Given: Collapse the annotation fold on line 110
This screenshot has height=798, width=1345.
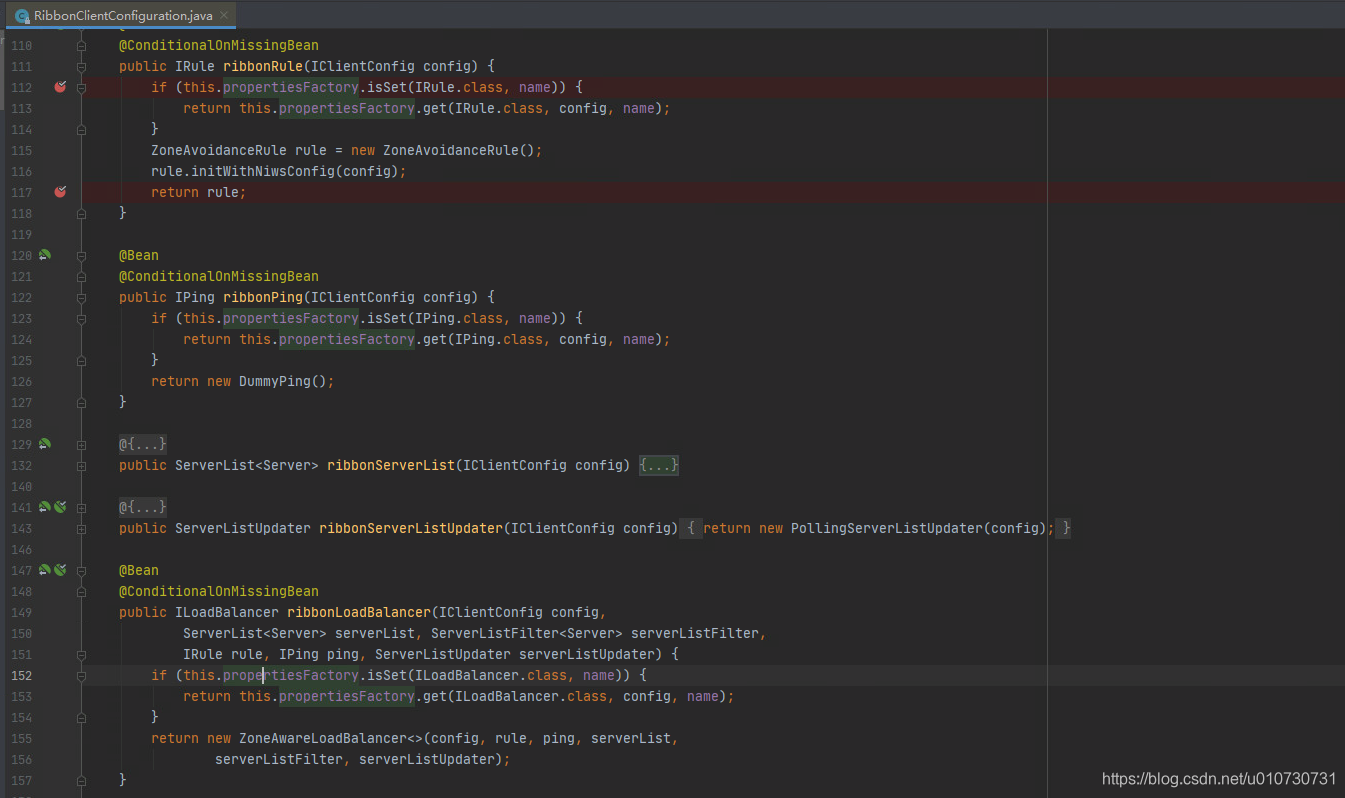Looking at the screenshot, I should (x=82, y=45).
